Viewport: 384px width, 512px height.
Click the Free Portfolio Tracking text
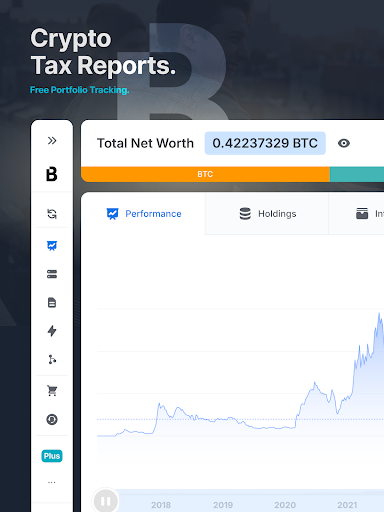[x=79, y=90]
